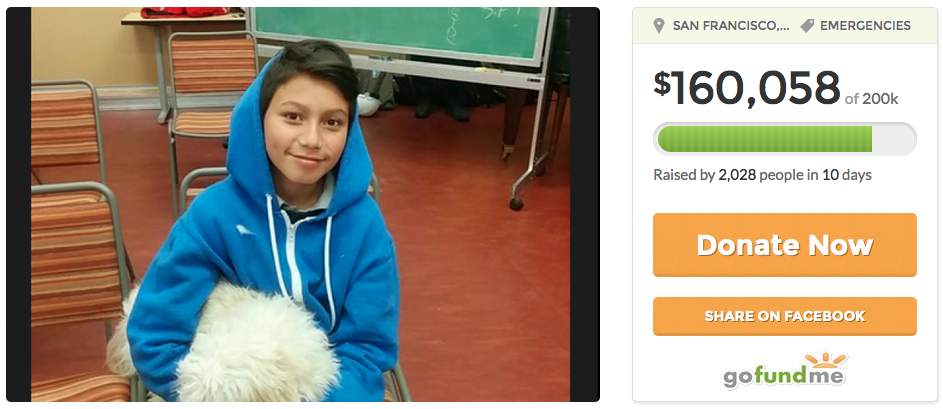Click the $160,058 raised amount

[x=747, y=88]
